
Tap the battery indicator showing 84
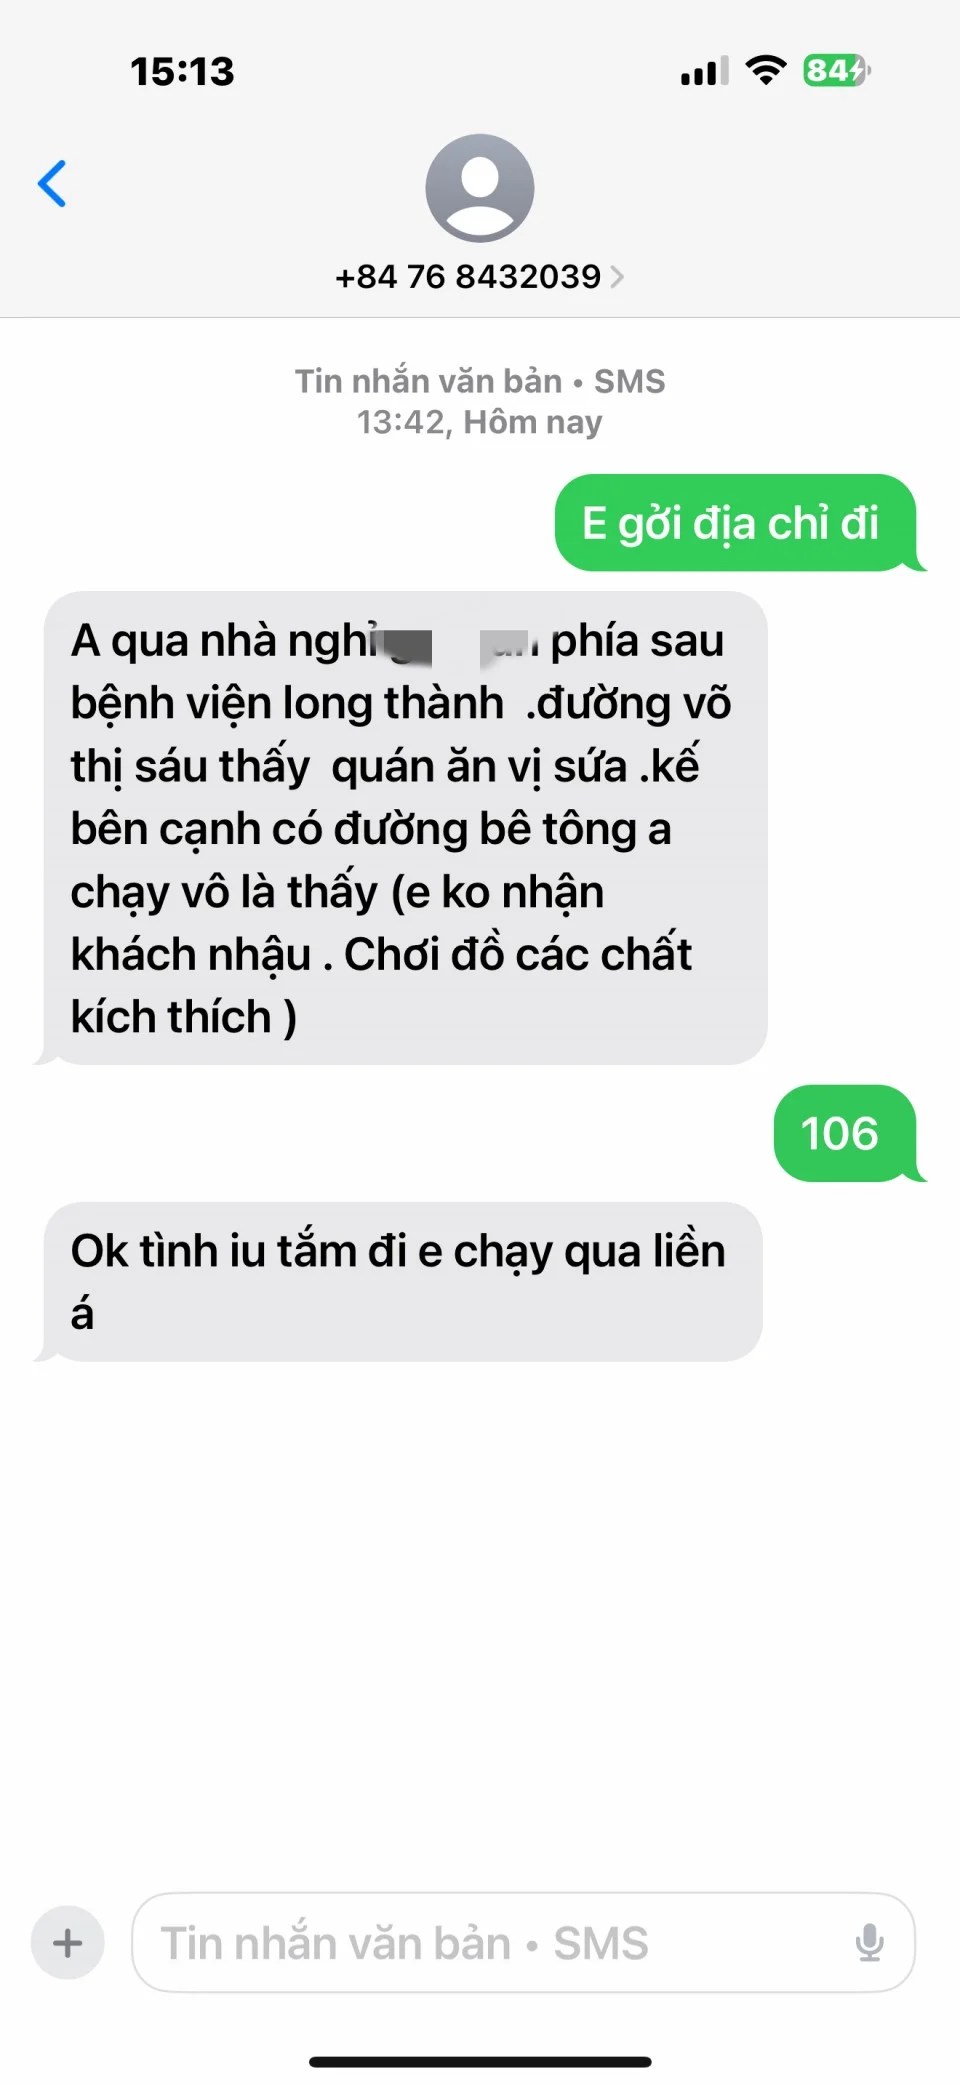pos(836,71)
